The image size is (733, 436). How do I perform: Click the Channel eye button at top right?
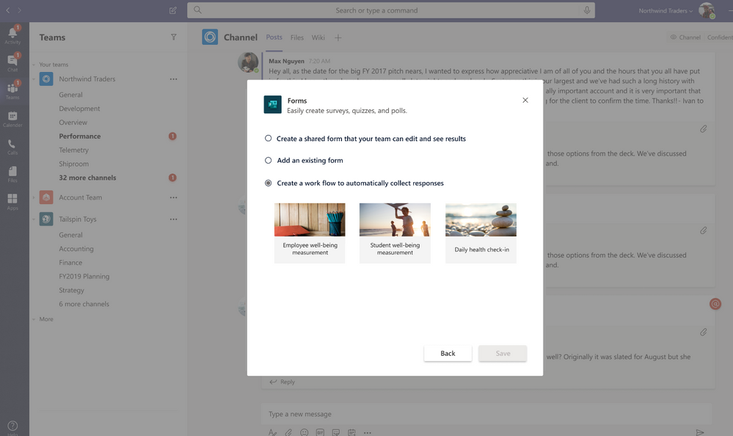(685, 37)
